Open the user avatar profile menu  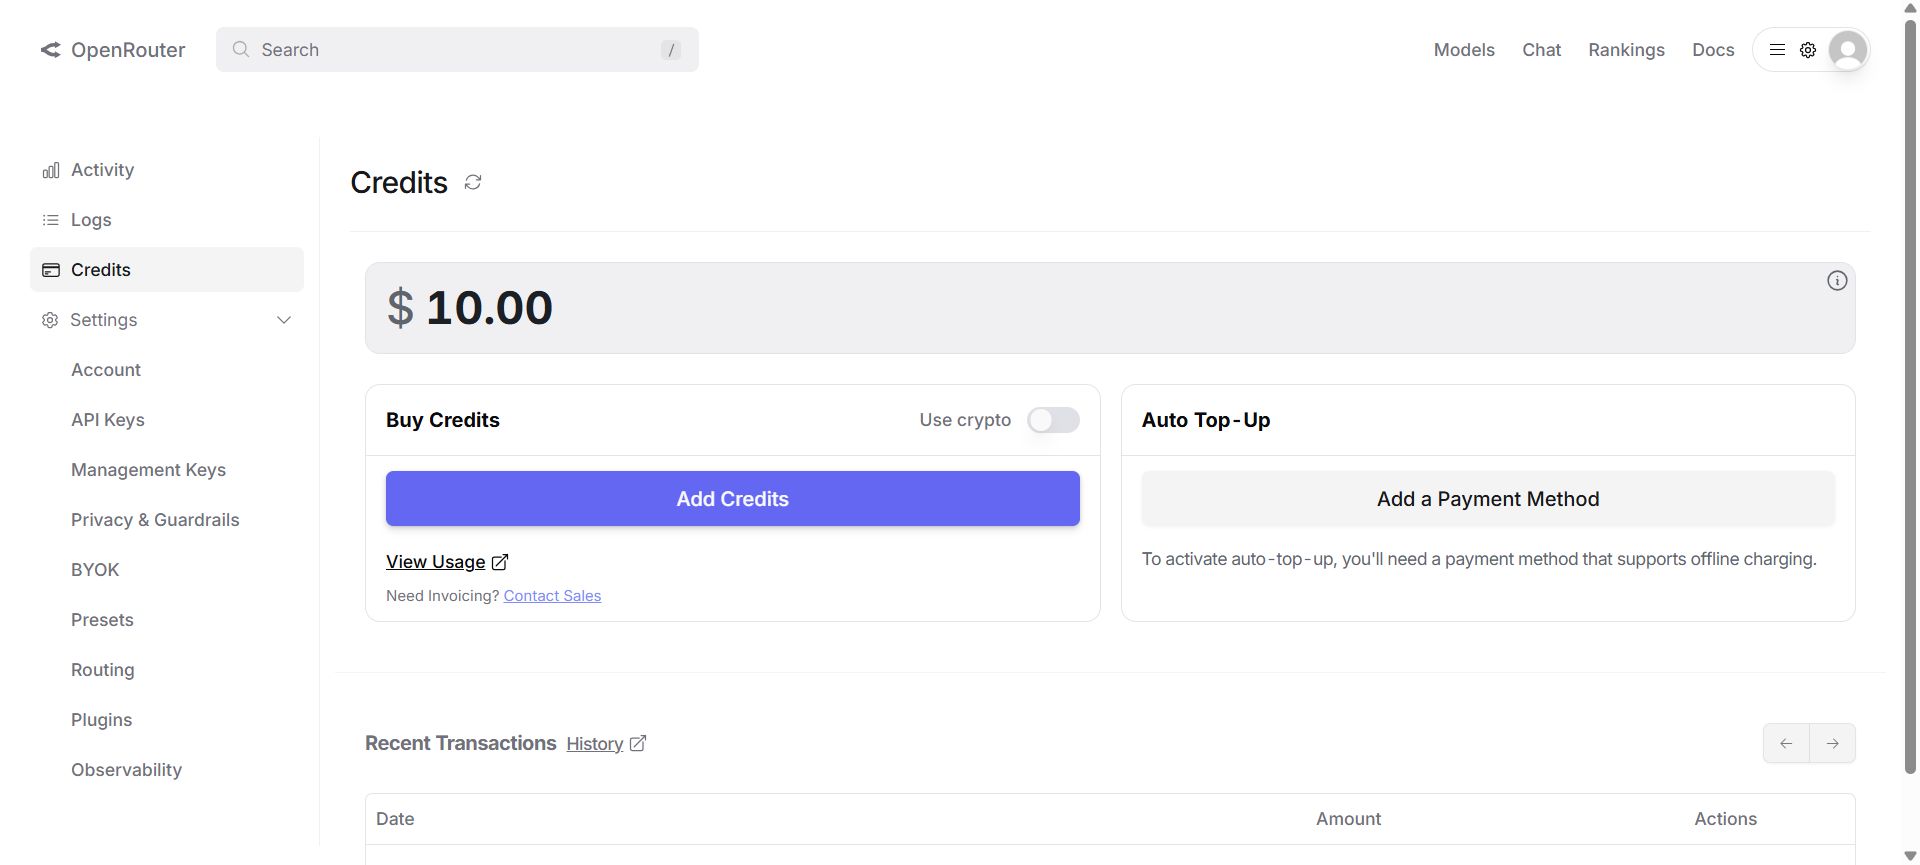(1848, 50)
